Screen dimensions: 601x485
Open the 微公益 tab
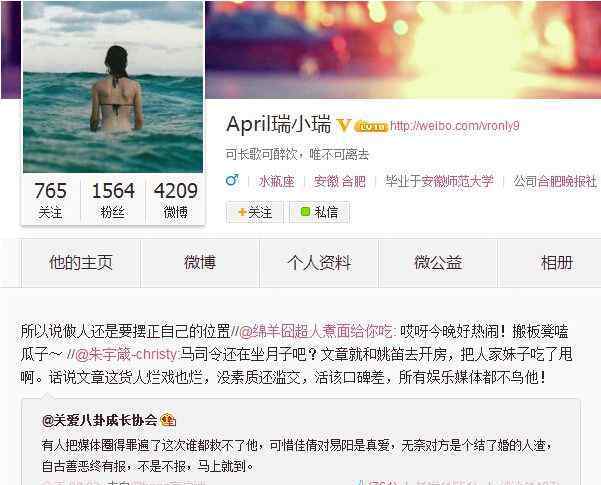click(x=438, y=263)
